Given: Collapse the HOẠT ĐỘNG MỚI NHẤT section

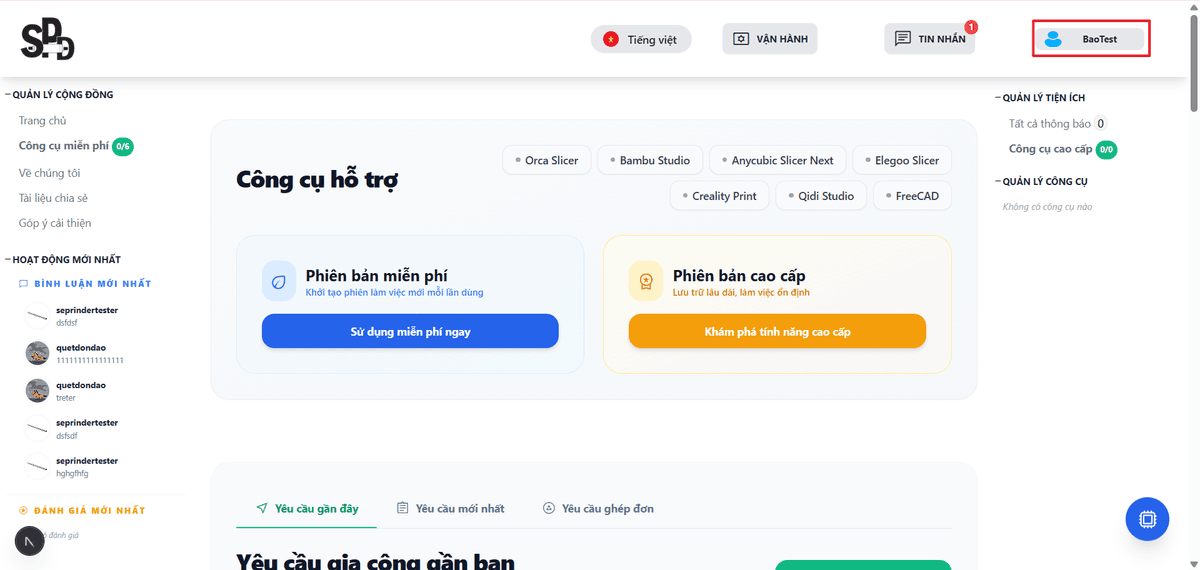Looking at the screenshot, I should [x=63, y=260].
